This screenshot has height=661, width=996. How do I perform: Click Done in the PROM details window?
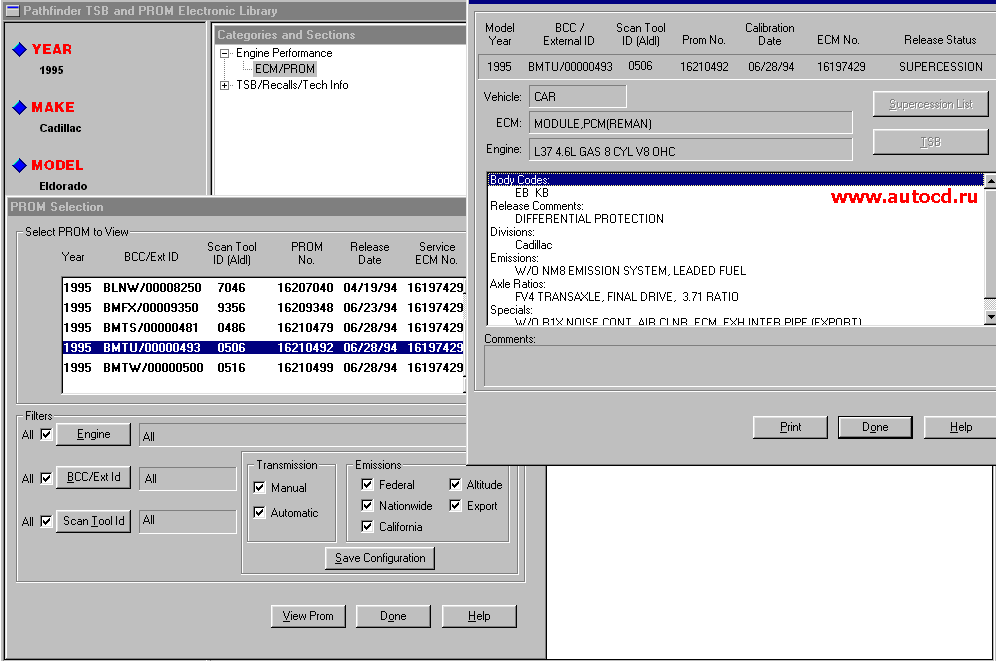pyautogui.click(x=875, y=427)
